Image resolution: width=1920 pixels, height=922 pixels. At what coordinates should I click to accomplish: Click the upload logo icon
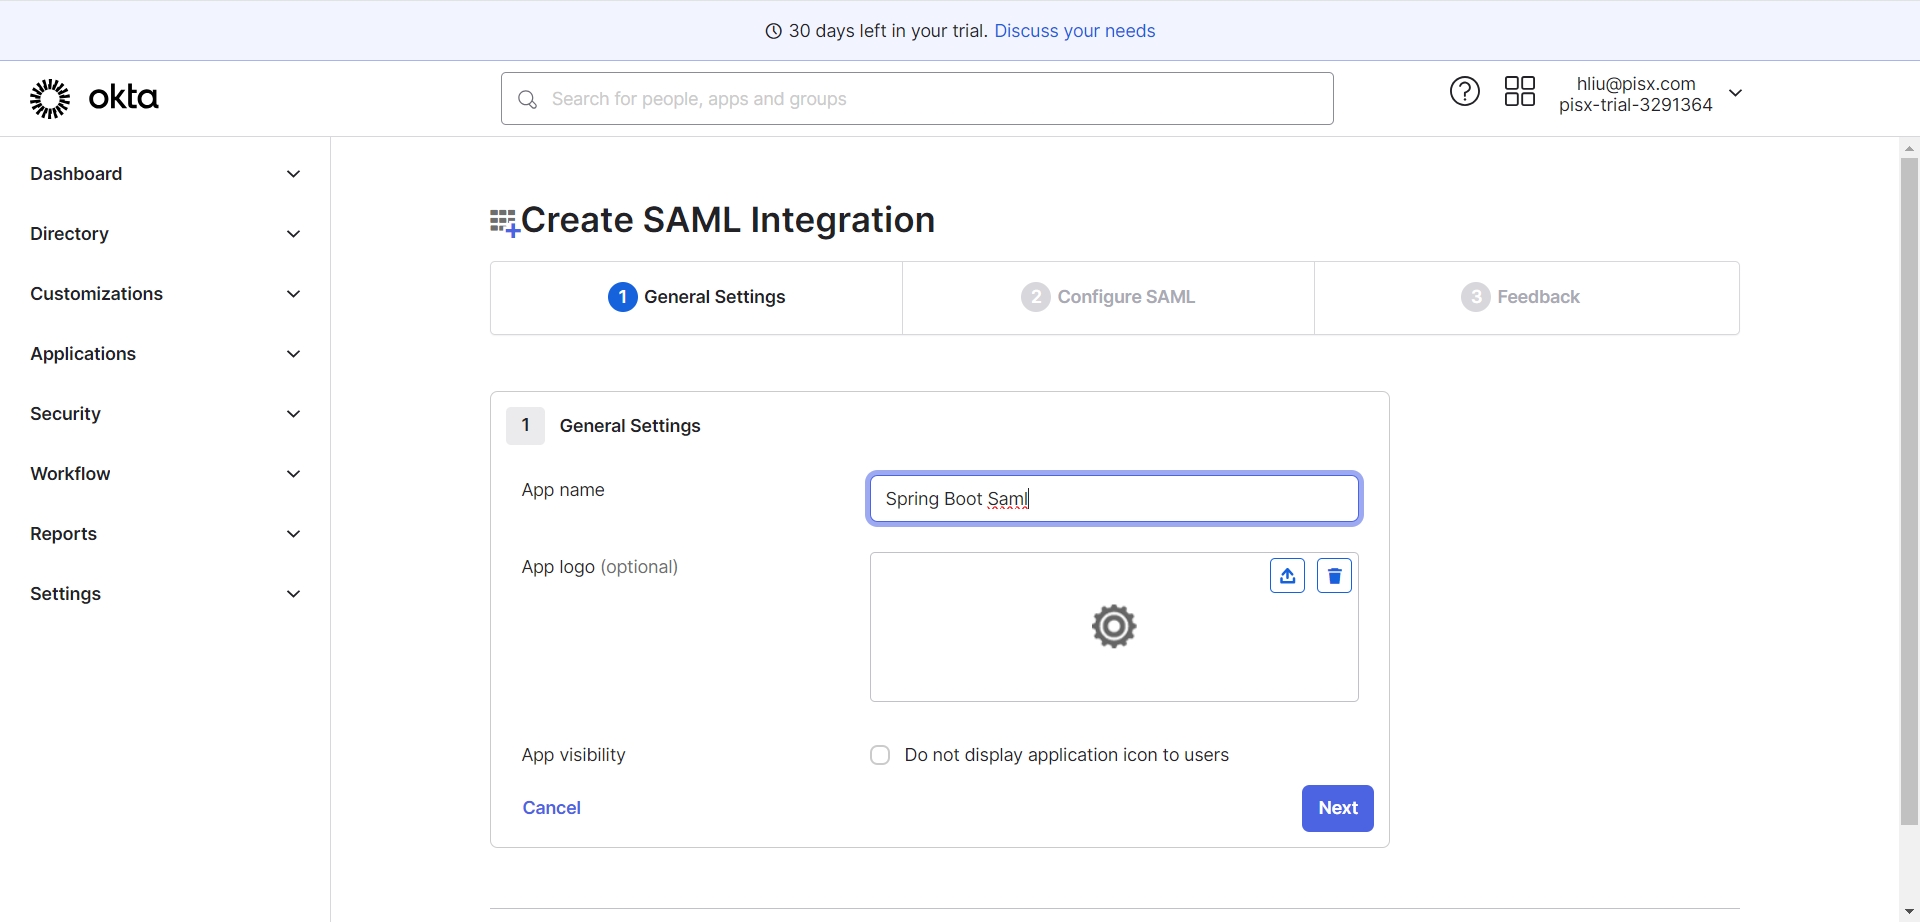pyautogui.click(x=1287, y=576)
